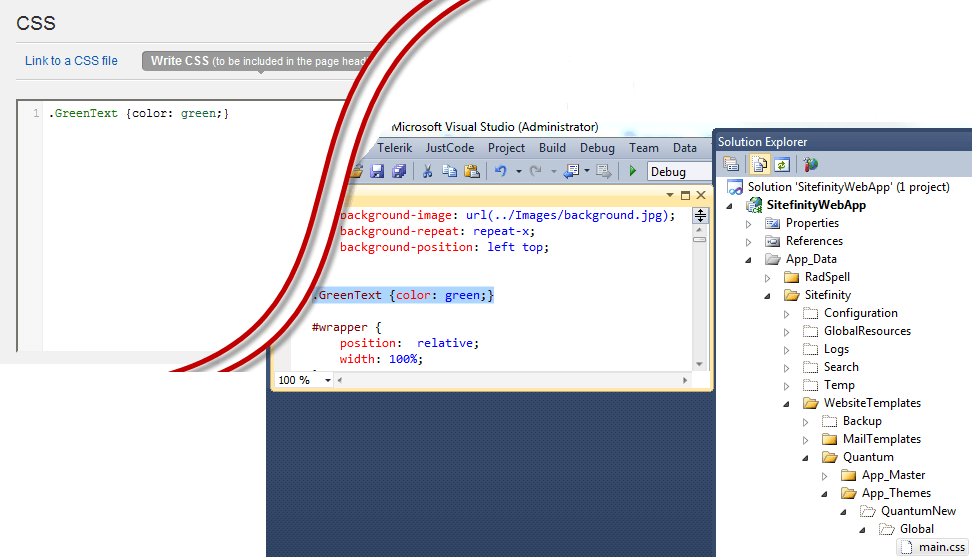Open the Project menu

tap(506, 148)
